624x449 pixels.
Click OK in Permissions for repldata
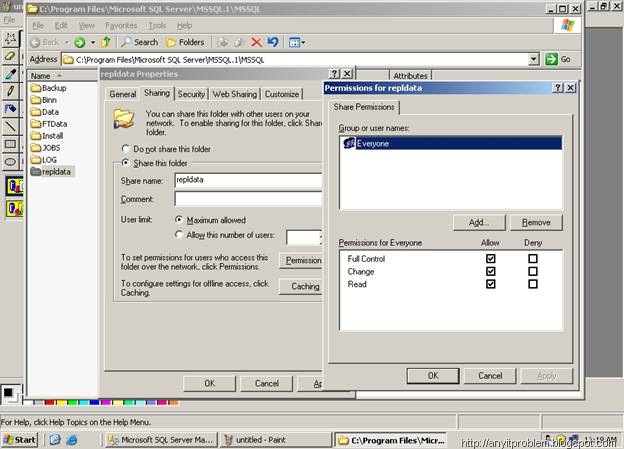[433, 375]
